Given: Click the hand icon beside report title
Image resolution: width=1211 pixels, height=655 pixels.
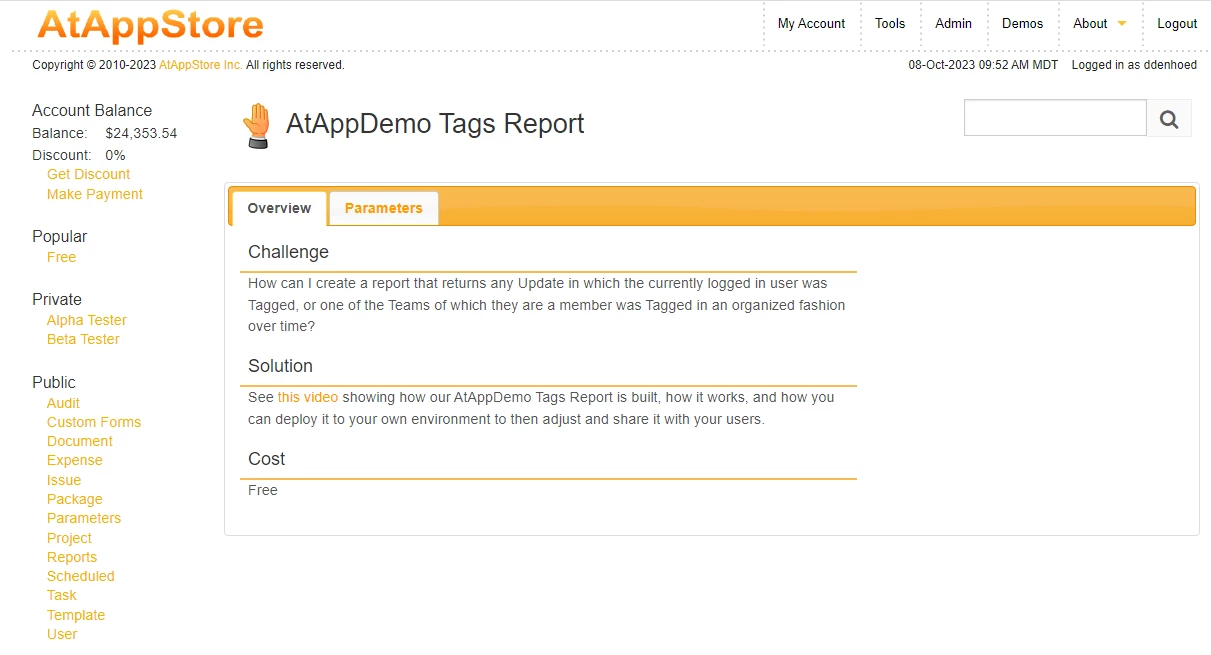Looking at the screenshot, I should click(x=257, y=125).
